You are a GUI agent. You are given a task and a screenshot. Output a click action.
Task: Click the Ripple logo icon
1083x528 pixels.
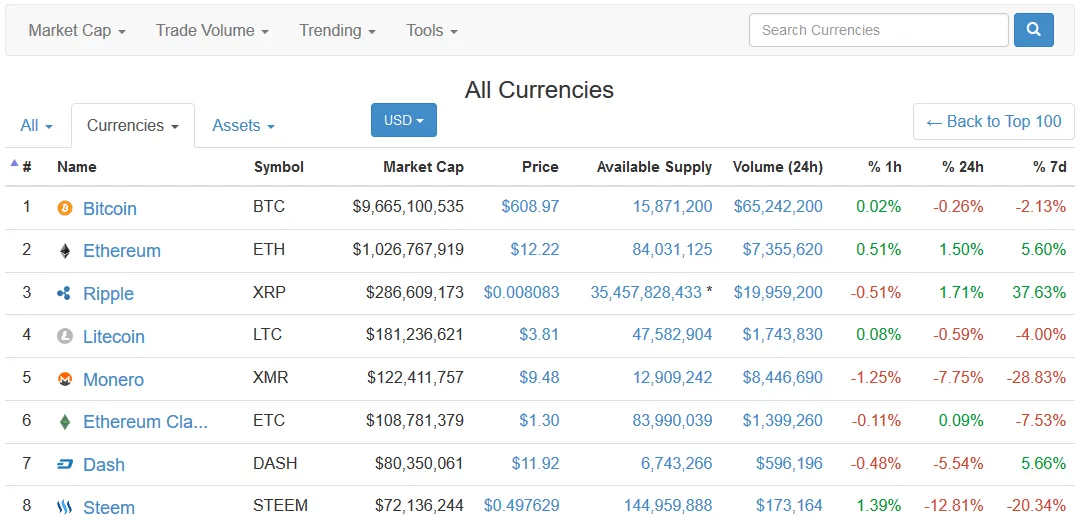click(x=64, y=294)
